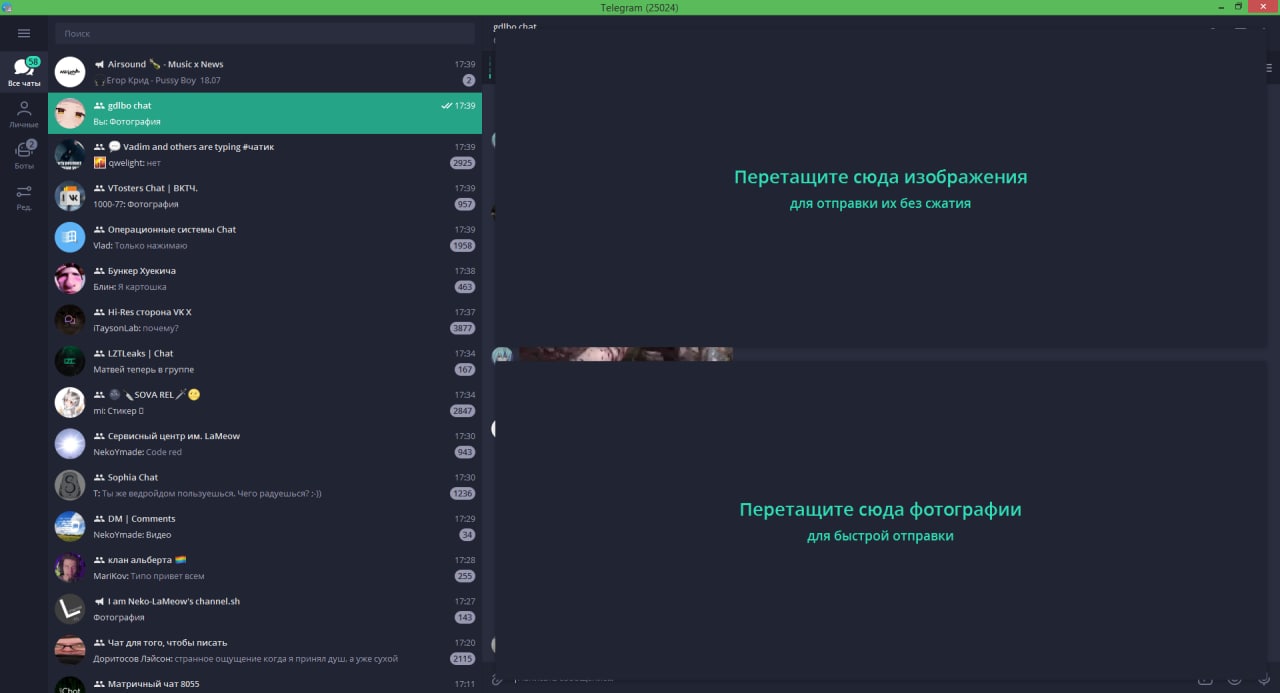
Task: Open the LZTLeaks | Chat group
Action: point(265,361)
